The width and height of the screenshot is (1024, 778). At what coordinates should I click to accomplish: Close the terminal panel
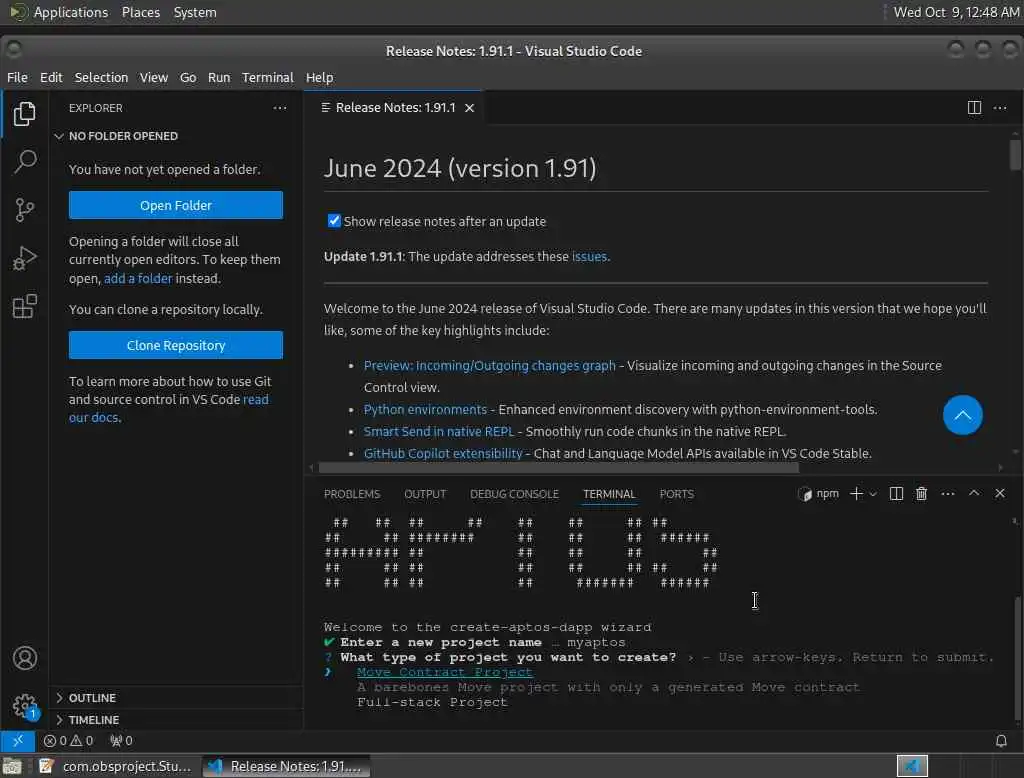click(1000, 493)
